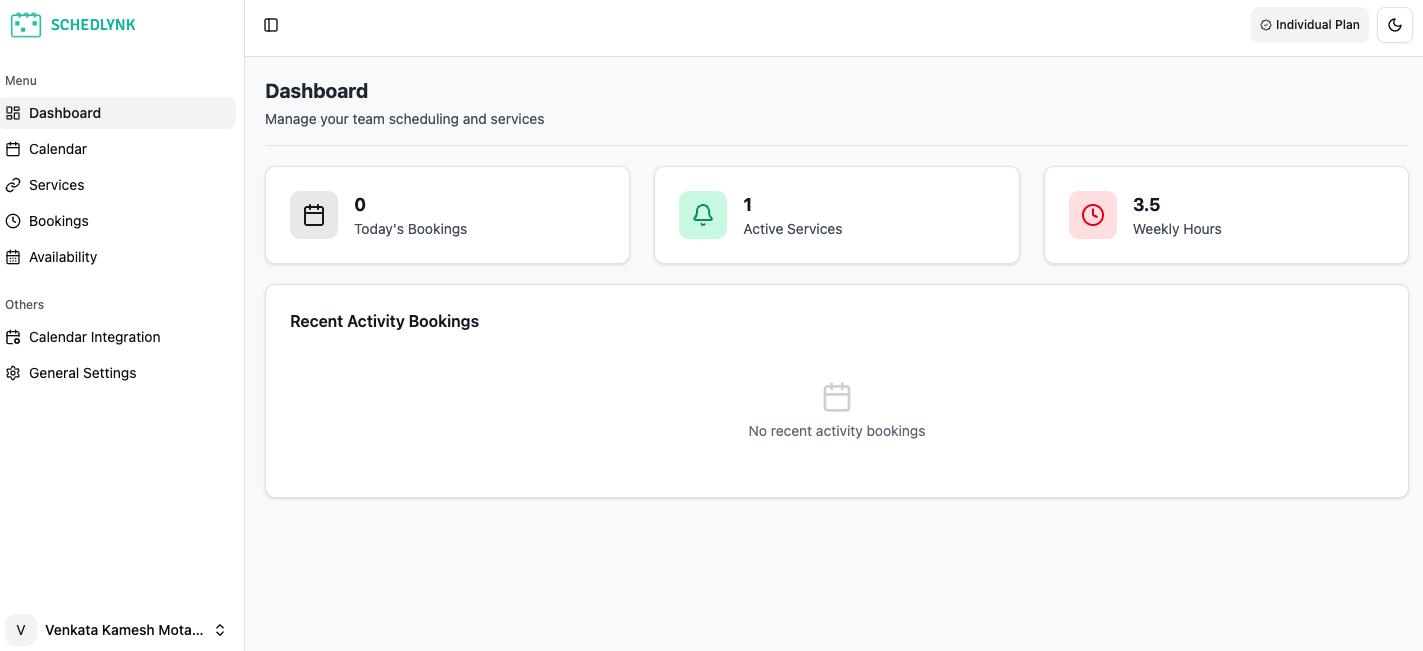This screenshot has width=1423, height=651.
Task: Click the Today's Bookings calendar icon
Action: coord(314,214)
